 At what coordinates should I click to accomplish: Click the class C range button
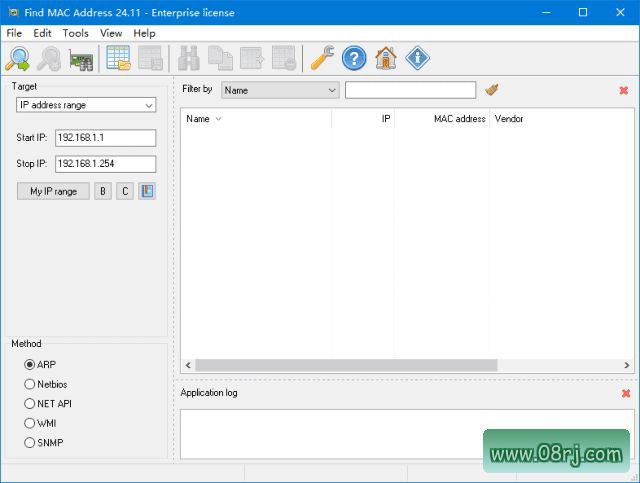(x=125, y=191)
